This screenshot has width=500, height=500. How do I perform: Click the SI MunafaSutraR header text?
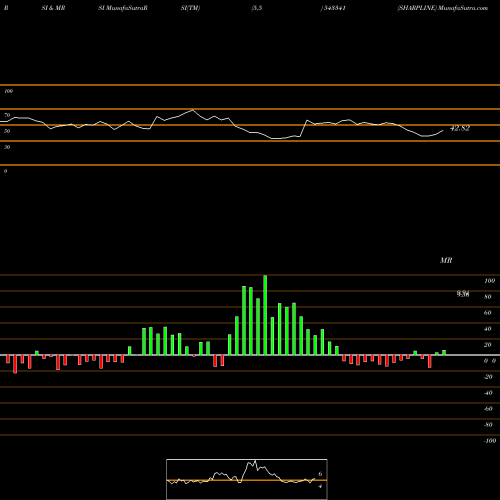(123, 8)
